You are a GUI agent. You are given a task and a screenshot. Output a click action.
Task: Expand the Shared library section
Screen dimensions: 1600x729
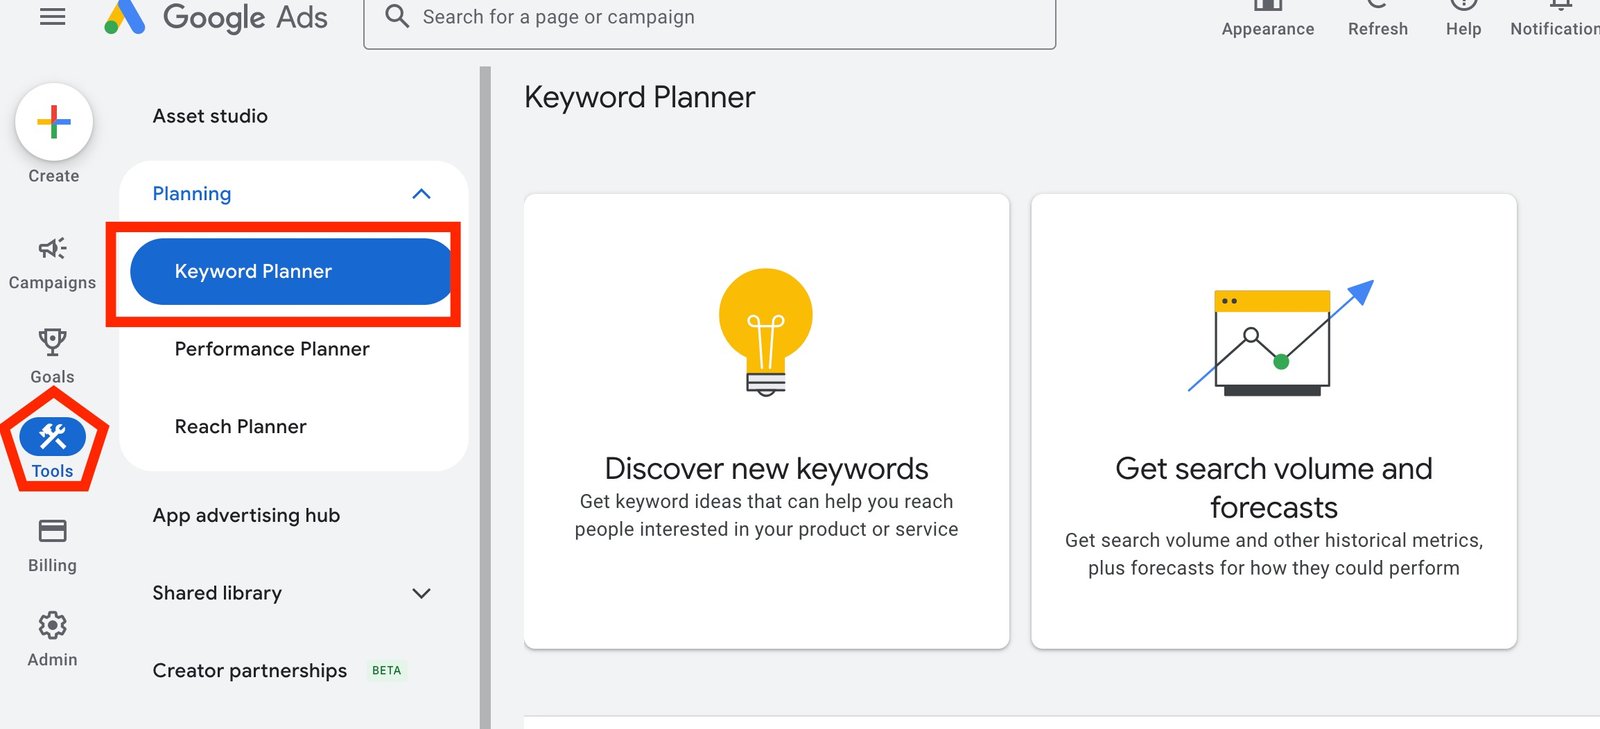pyautogui.click(x=421, y=593)
